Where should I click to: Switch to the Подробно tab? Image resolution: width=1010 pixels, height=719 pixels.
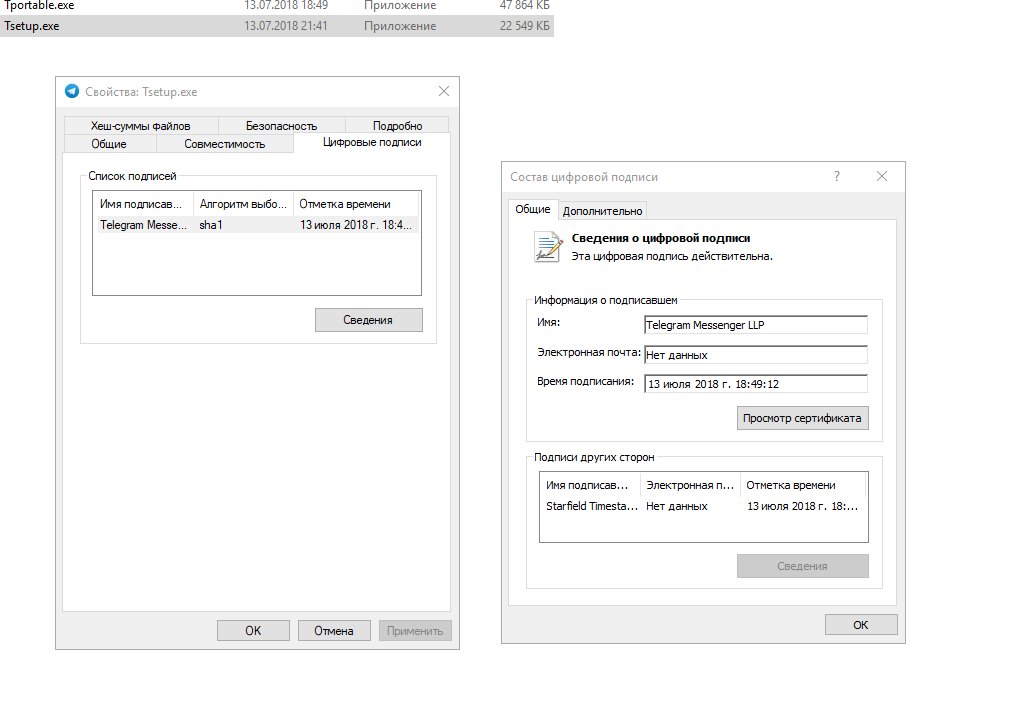point(397,126)
